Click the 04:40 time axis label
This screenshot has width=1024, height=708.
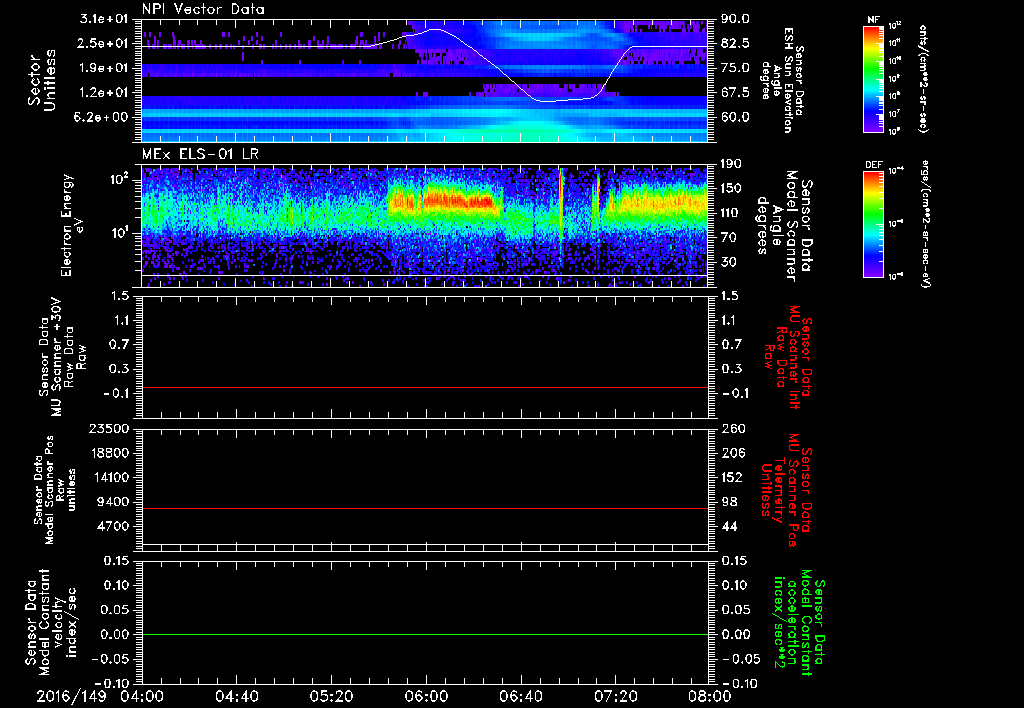click(236, 696)
